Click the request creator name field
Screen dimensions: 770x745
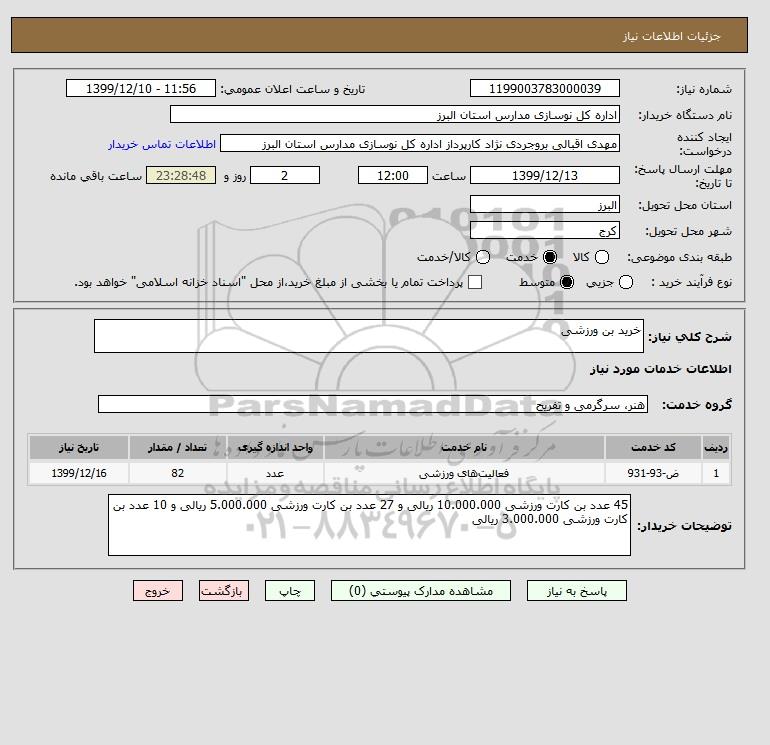(420, 144)
